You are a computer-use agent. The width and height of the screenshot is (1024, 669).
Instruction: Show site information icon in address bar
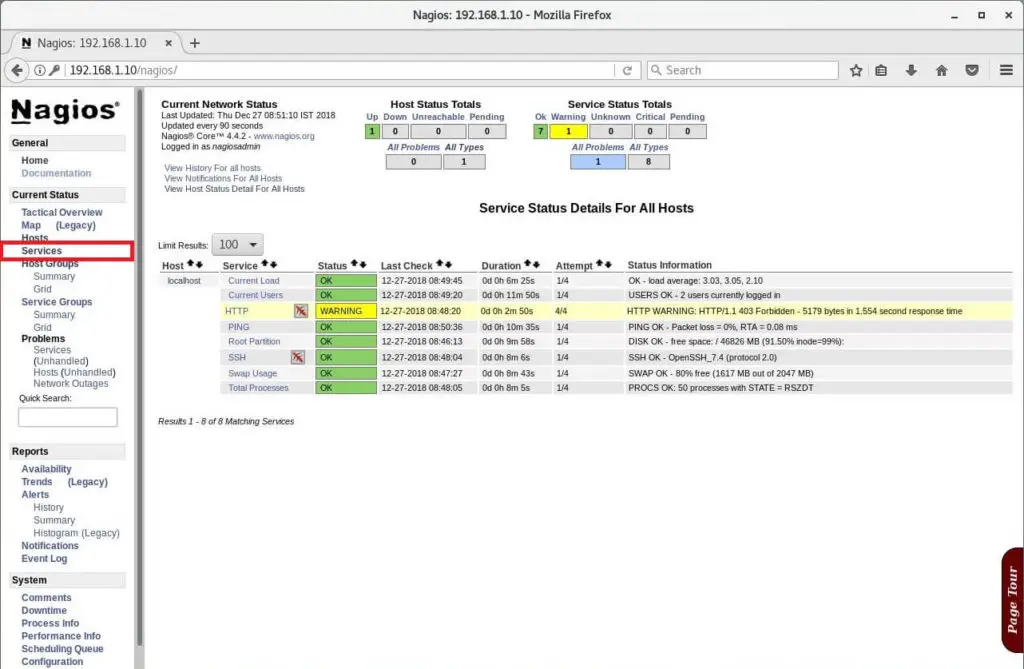pyautogui.click(x=40, y=70)
